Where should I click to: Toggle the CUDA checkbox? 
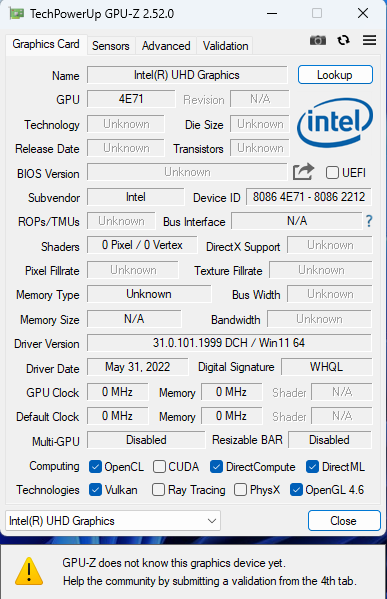pyautogui.click(x=159, y=466)
